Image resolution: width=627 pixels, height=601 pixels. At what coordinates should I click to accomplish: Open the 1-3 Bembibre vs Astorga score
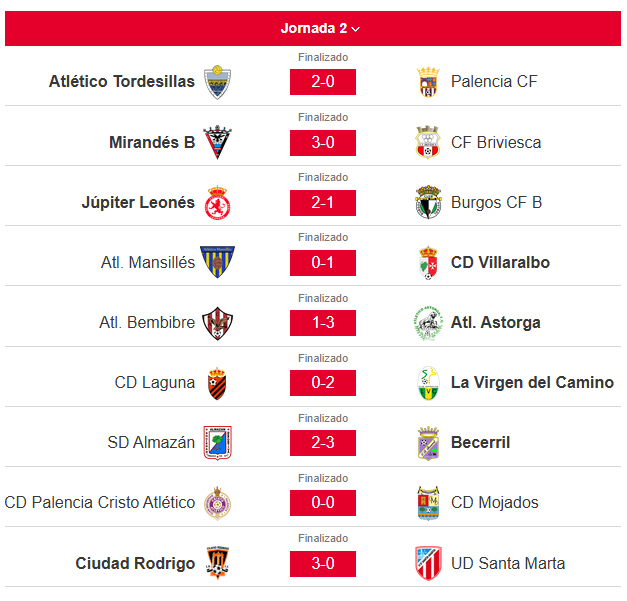tap(323, 323)
